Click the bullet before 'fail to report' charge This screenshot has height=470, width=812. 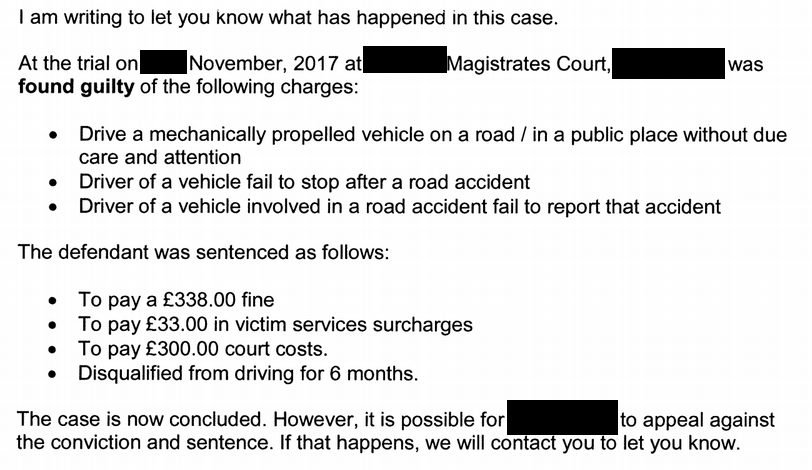(53, 208)
